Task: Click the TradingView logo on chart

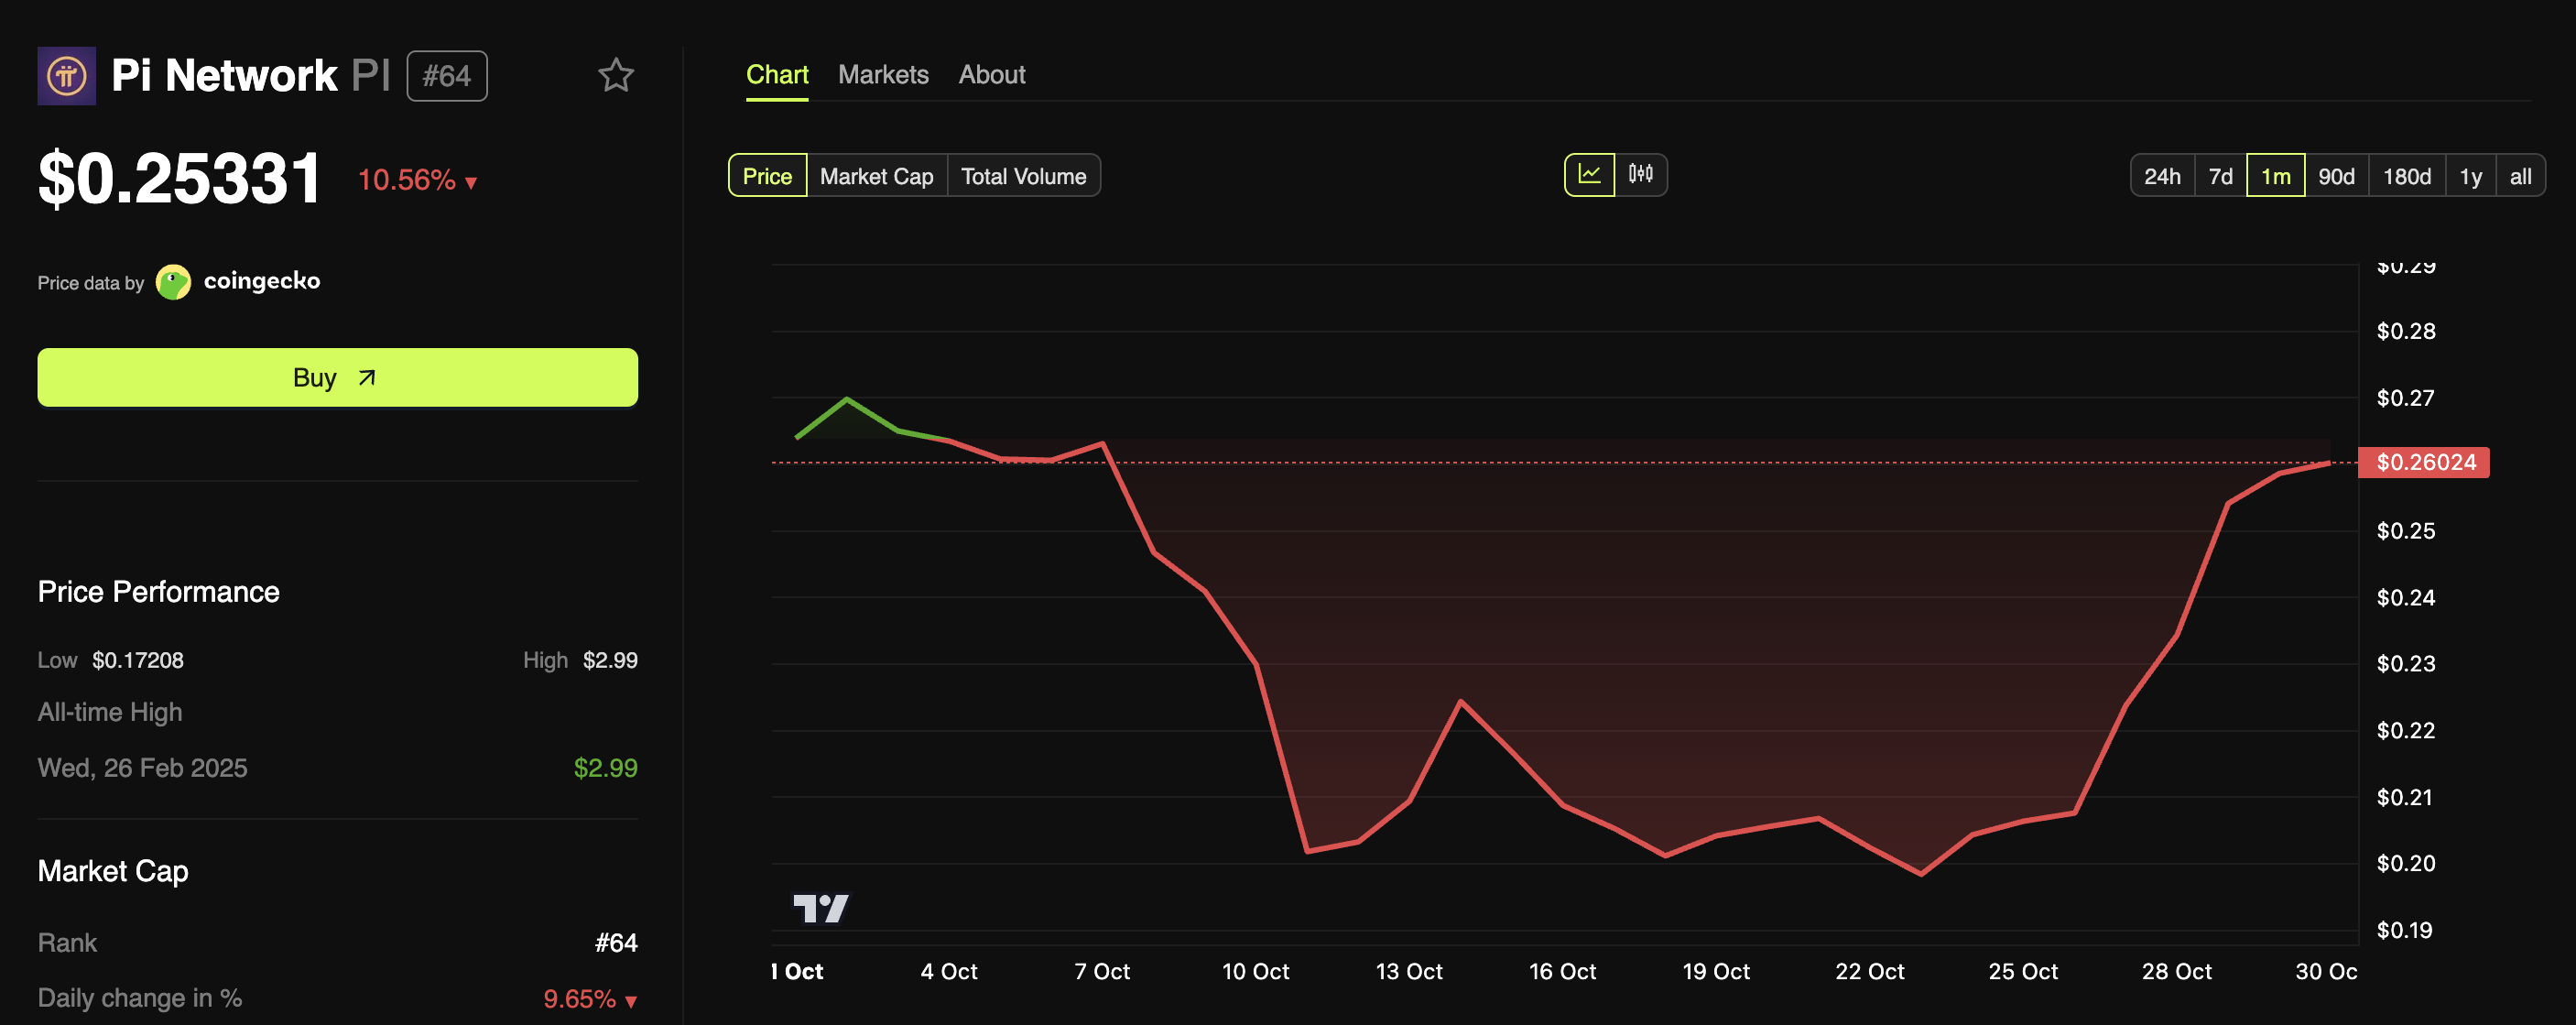Action: (820, 908)
